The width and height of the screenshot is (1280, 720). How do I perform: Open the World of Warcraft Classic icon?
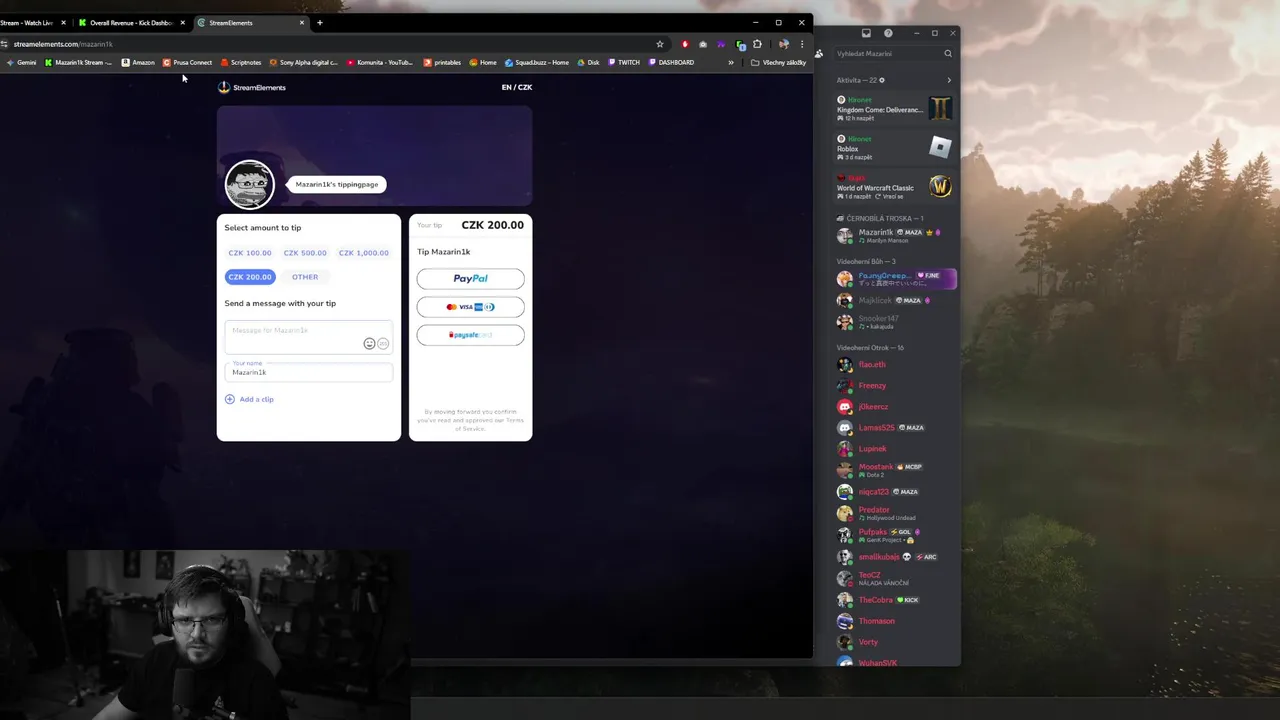[940, 186]
